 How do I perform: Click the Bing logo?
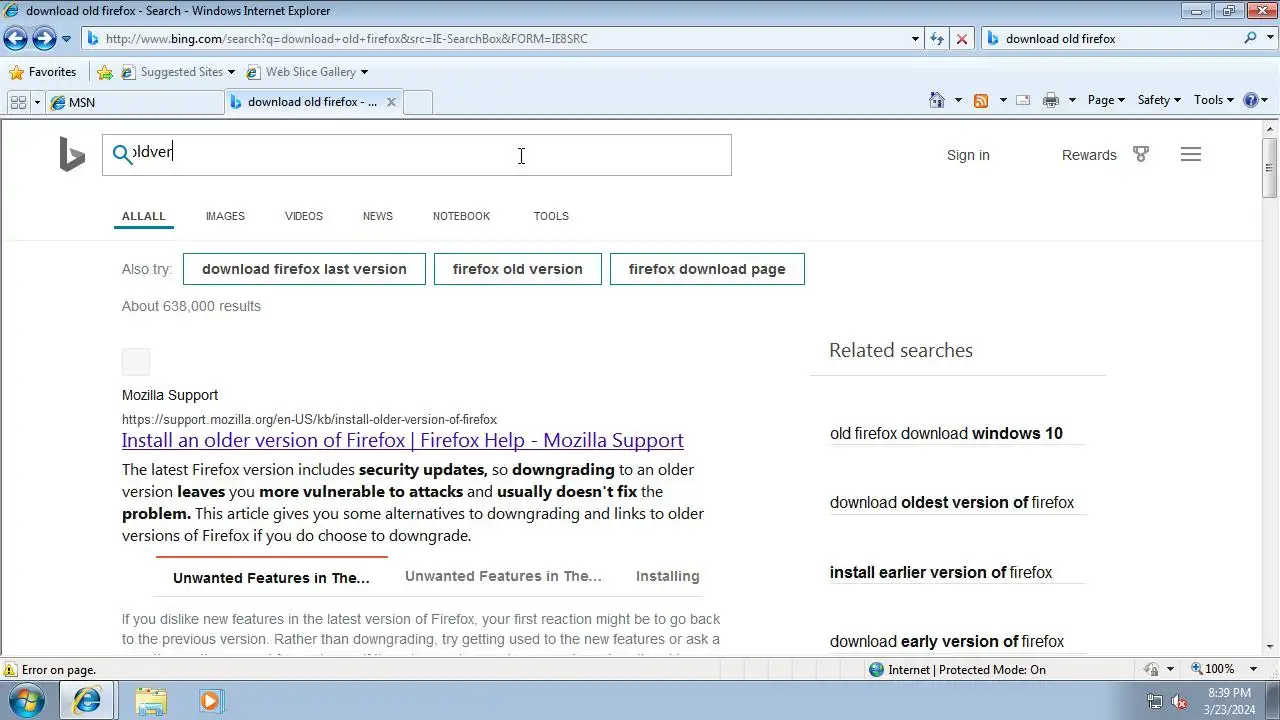pyautogui.click(x=72, y=155)
